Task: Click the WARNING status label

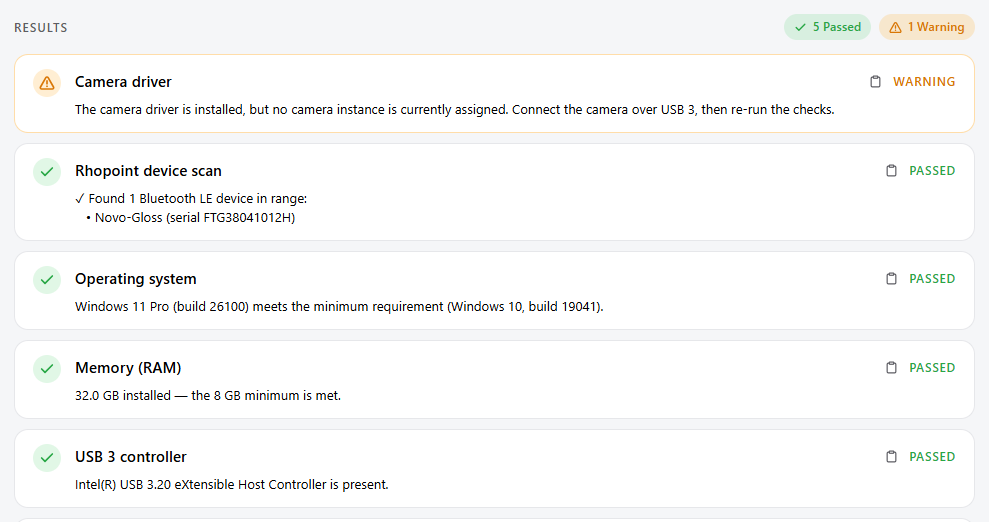Action: (x=924, y=82)
